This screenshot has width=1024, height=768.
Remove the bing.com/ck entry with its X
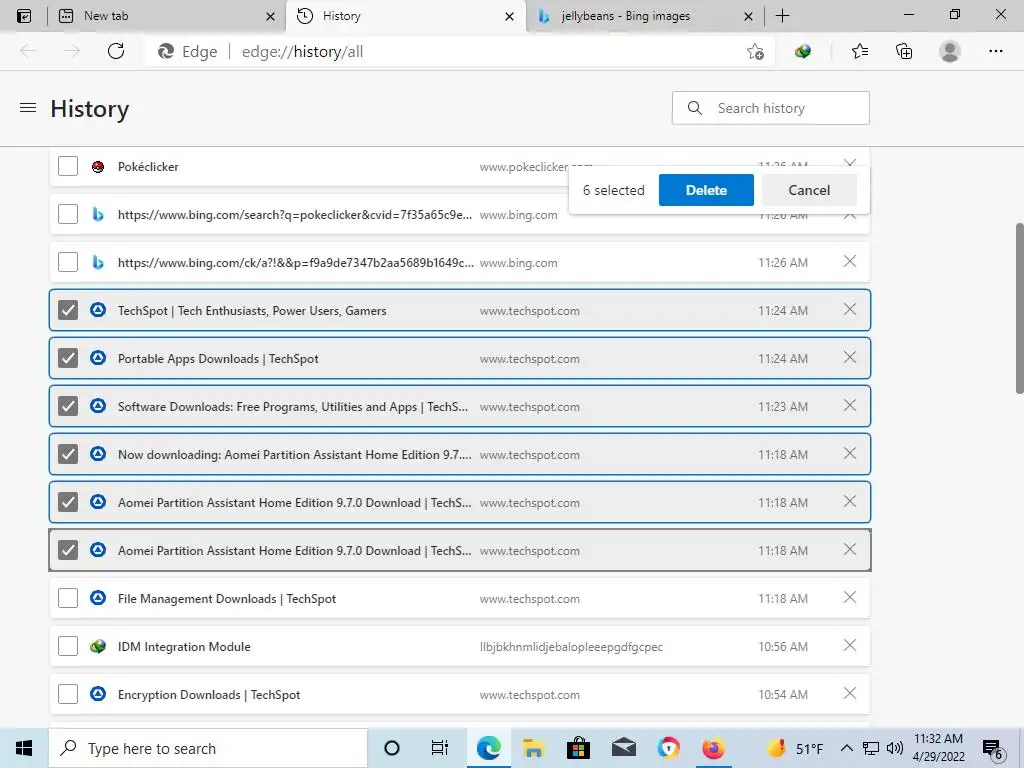click(x=850, y=261)
